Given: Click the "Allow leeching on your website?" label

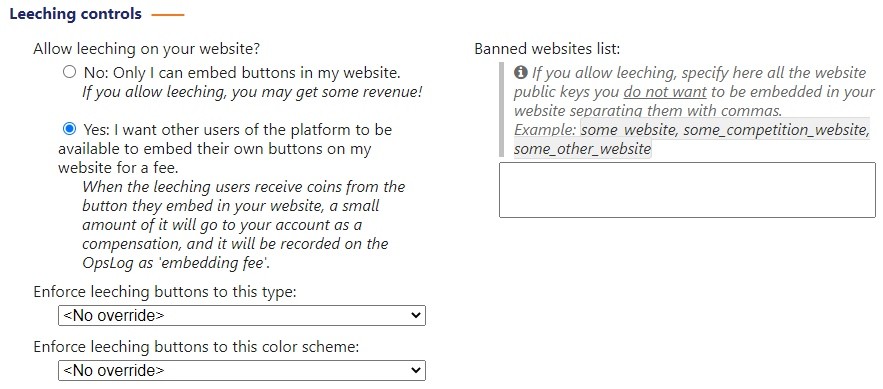Looking at the screenshot, I should coord(146,49).
